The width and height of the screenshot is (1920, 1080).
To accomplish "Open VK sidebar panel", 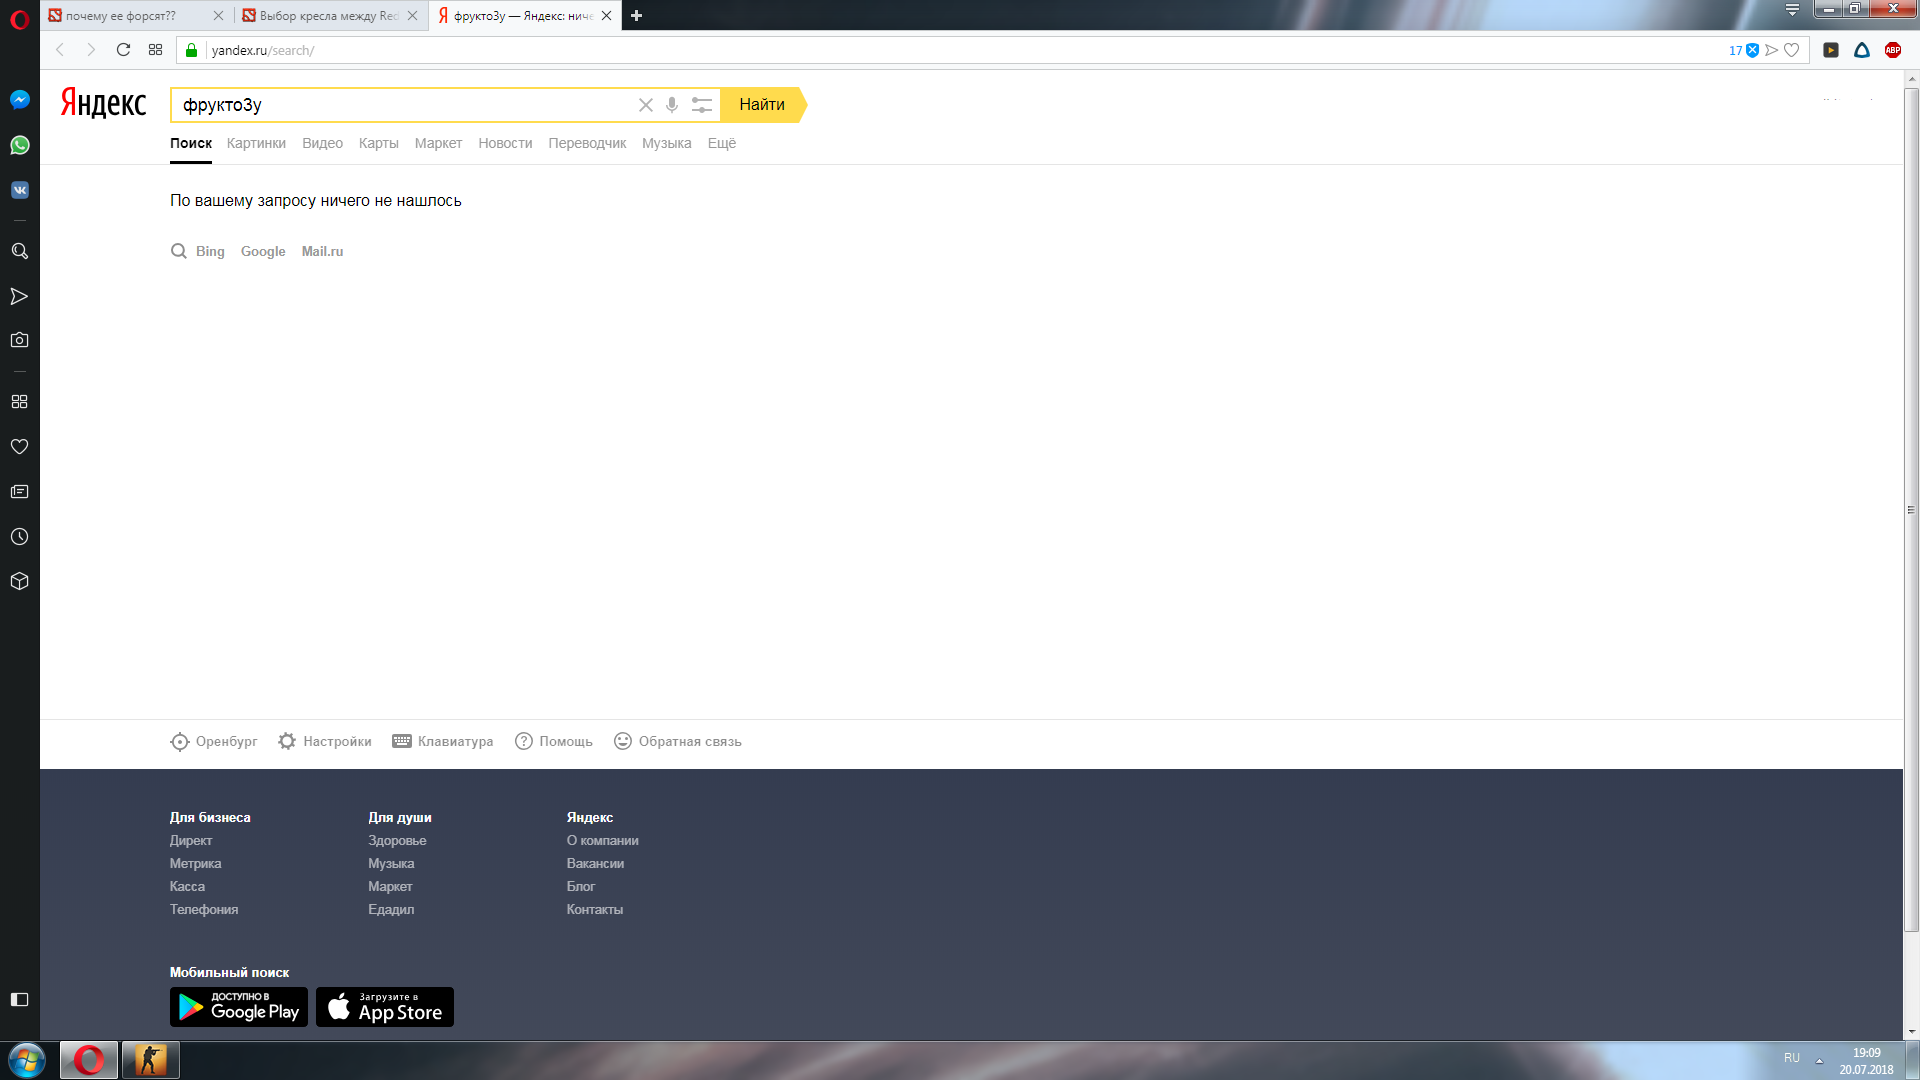I will pyautogui.click(x=19, y=190).
